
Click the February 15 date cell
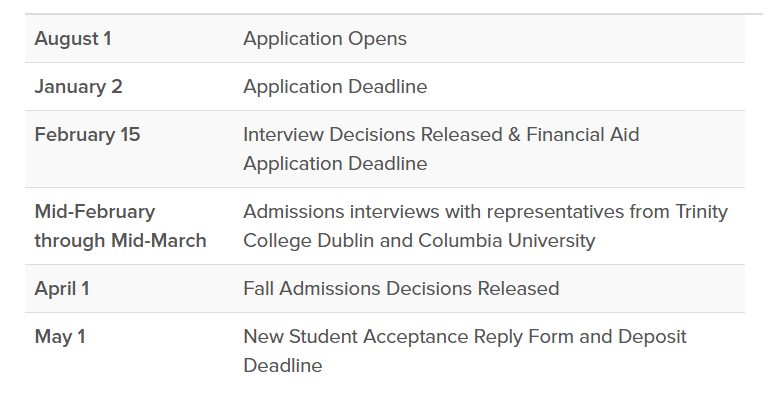point(87,134)
